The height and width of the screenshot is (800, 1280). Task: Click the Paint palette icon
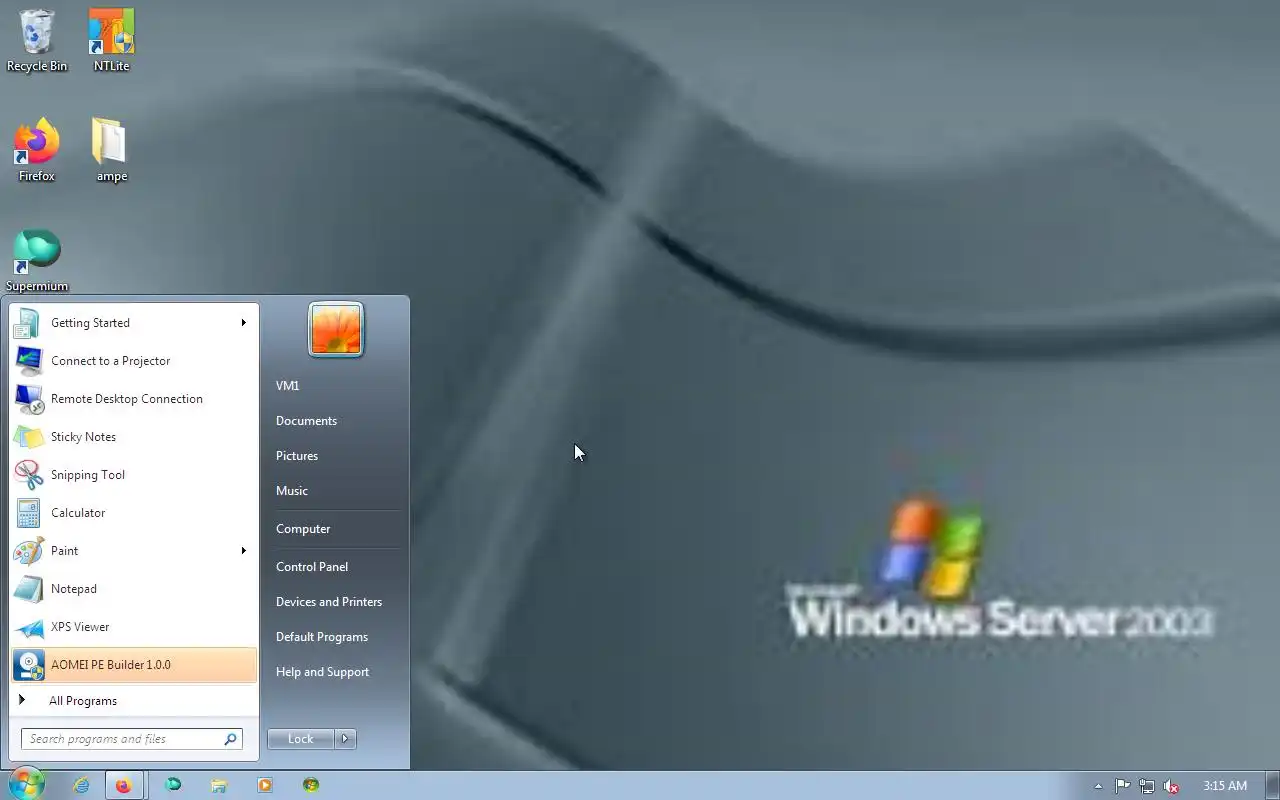point(28,551)
